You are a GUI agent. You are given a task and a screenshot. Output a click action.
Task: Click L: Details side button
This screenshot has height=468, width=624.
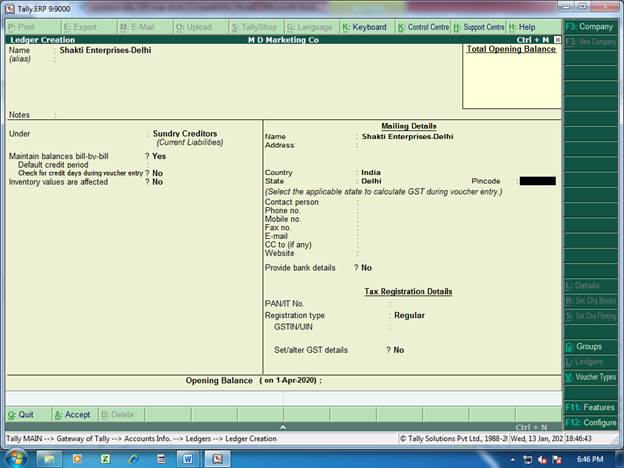(591, 285)
